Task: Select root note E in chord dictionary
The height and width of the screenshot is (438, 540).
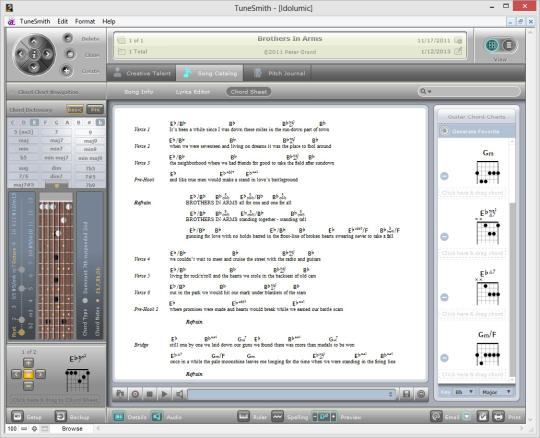Action: [34, 123]
